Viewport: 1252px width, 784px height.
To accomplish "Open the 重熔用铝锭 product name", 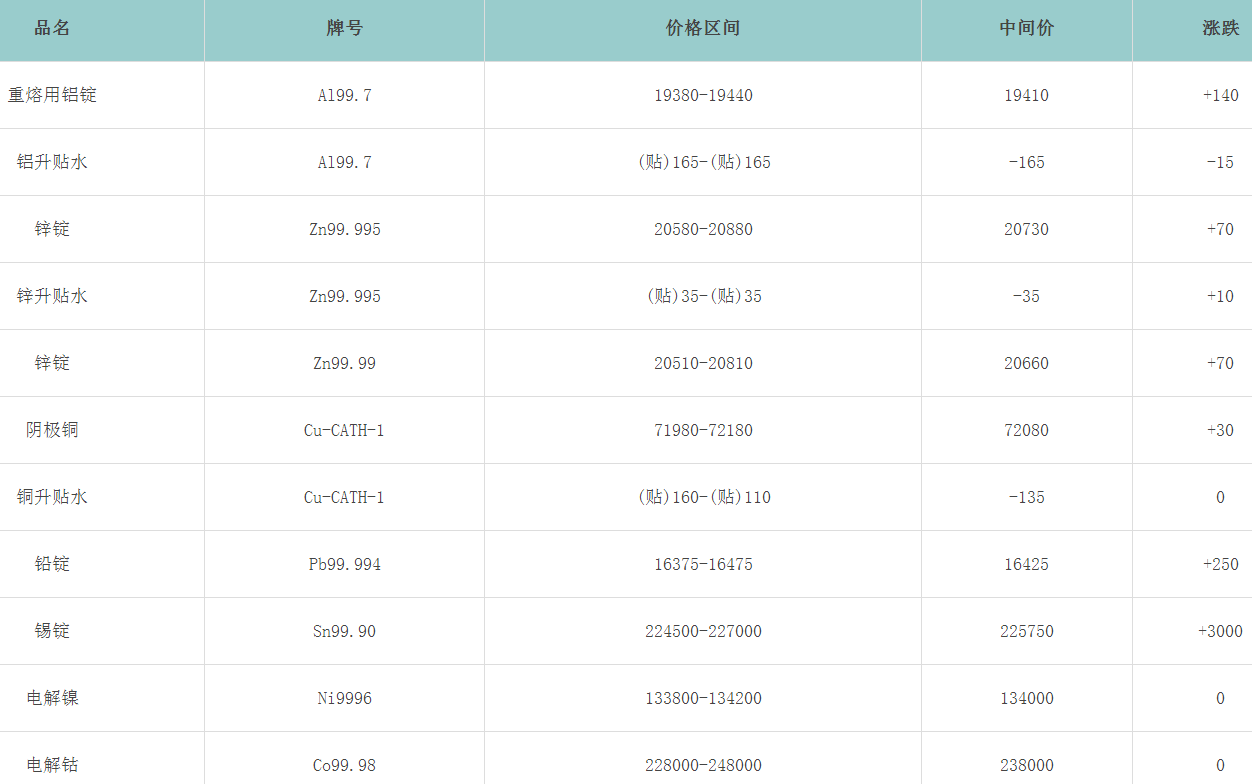I will pyautogui.click(x=52, y=95).
